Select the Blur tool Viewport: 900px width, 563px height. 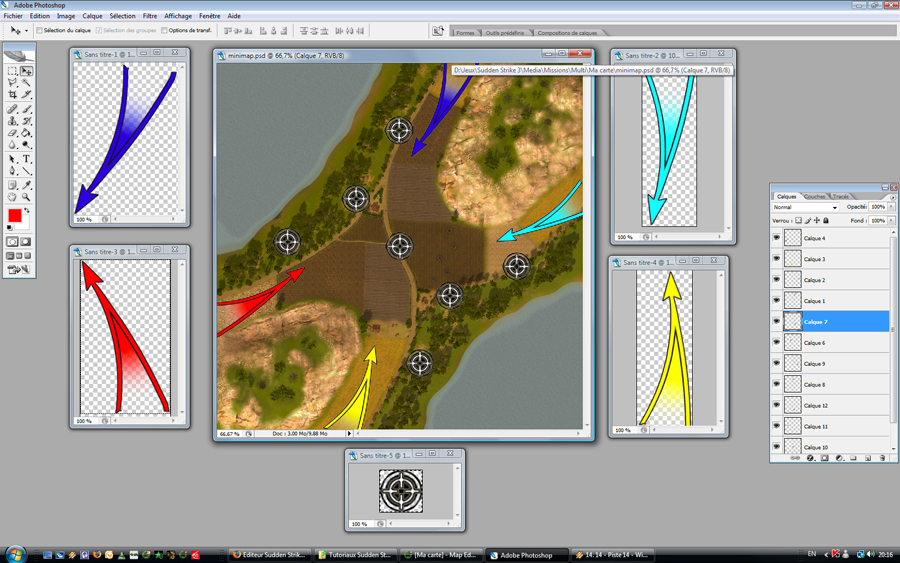point(12,145)
